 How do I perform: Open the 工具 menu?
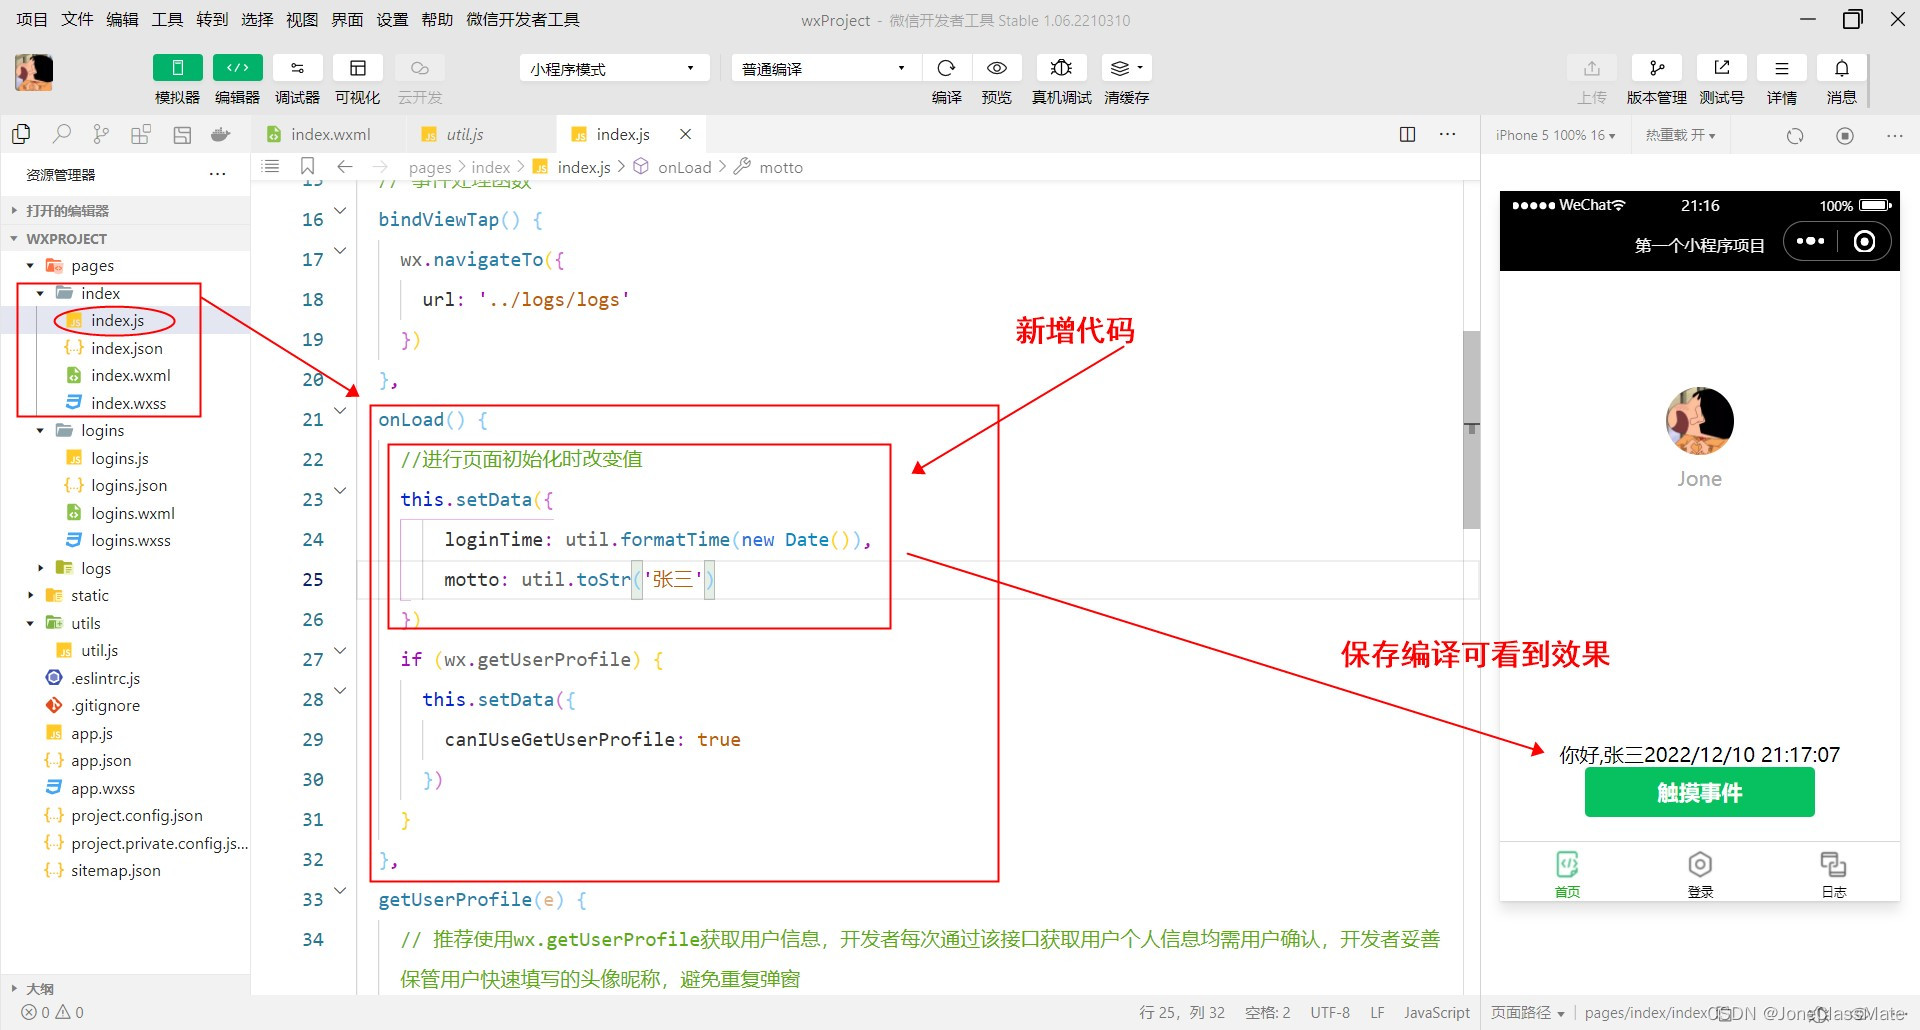point(167,19)
